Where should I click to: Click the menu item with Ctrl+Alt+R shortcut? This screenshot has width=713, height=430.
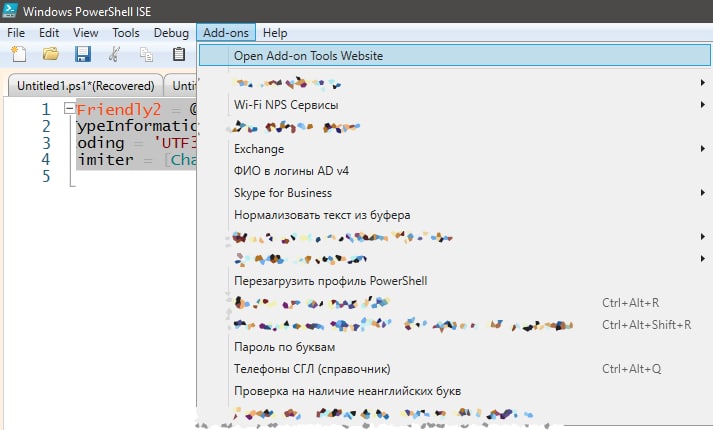(x=455, y=303)
